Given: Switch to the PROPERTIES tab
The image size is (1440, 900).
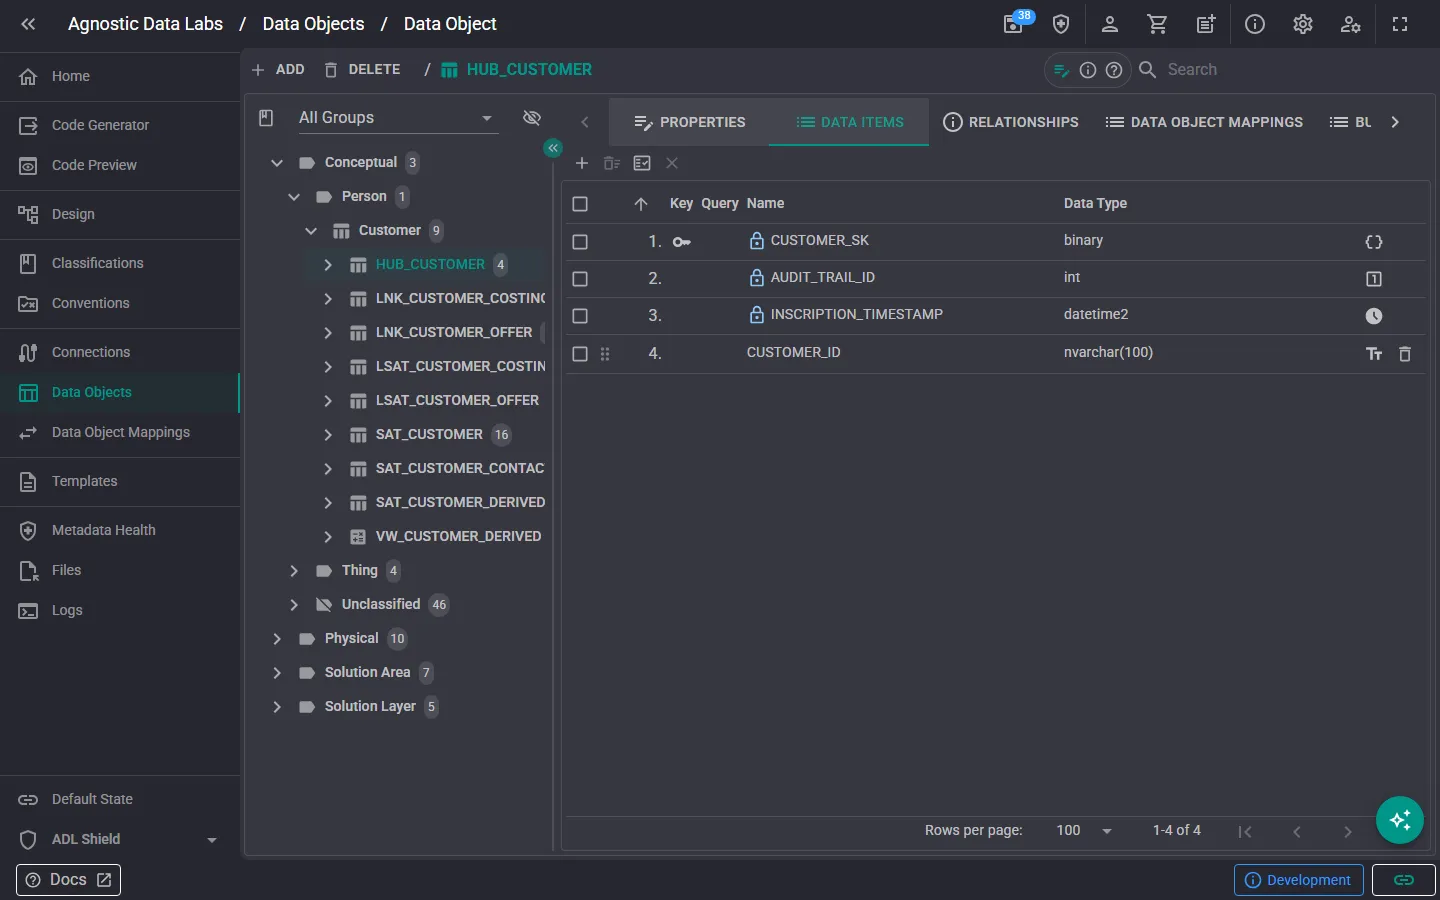Looking at the screenshot, I should 689,122.
